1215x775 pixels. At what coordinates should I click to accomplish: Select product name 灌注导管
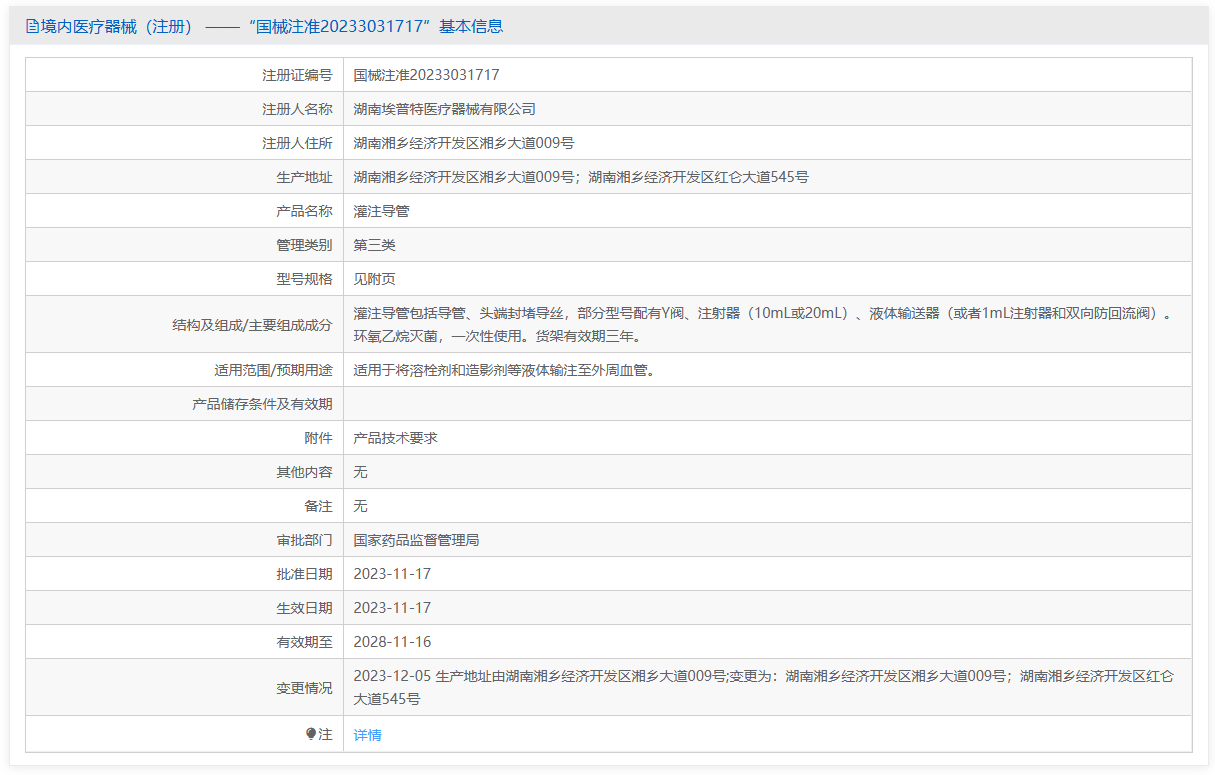click(382, 211)
